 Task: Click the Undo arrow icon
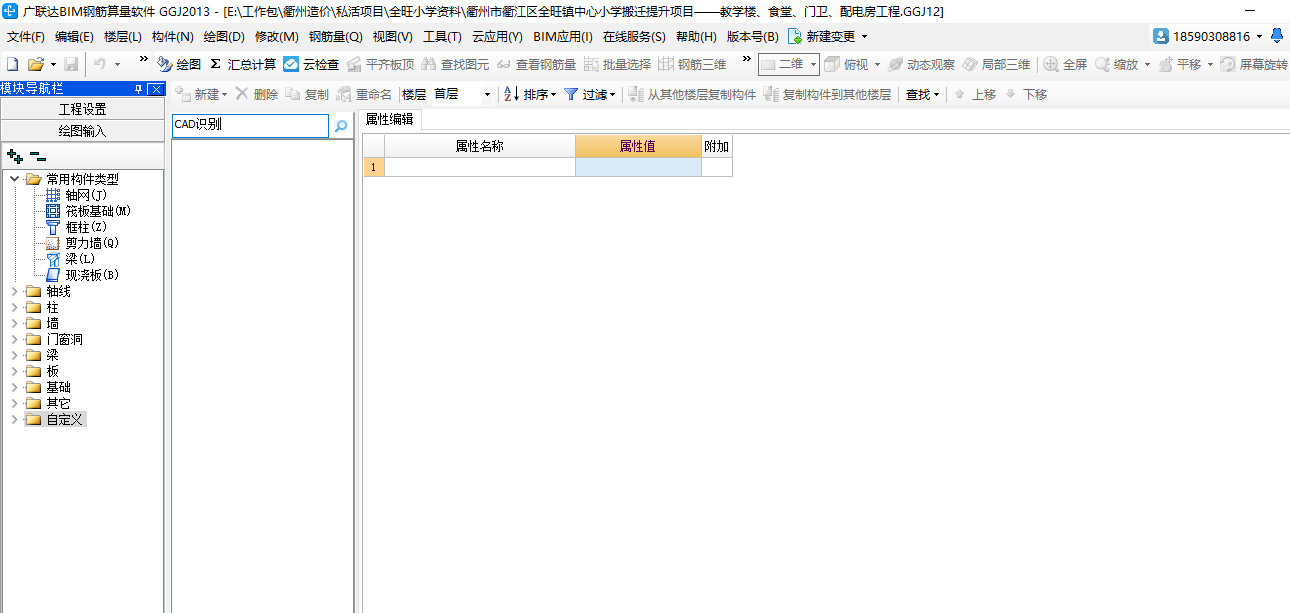100,64
